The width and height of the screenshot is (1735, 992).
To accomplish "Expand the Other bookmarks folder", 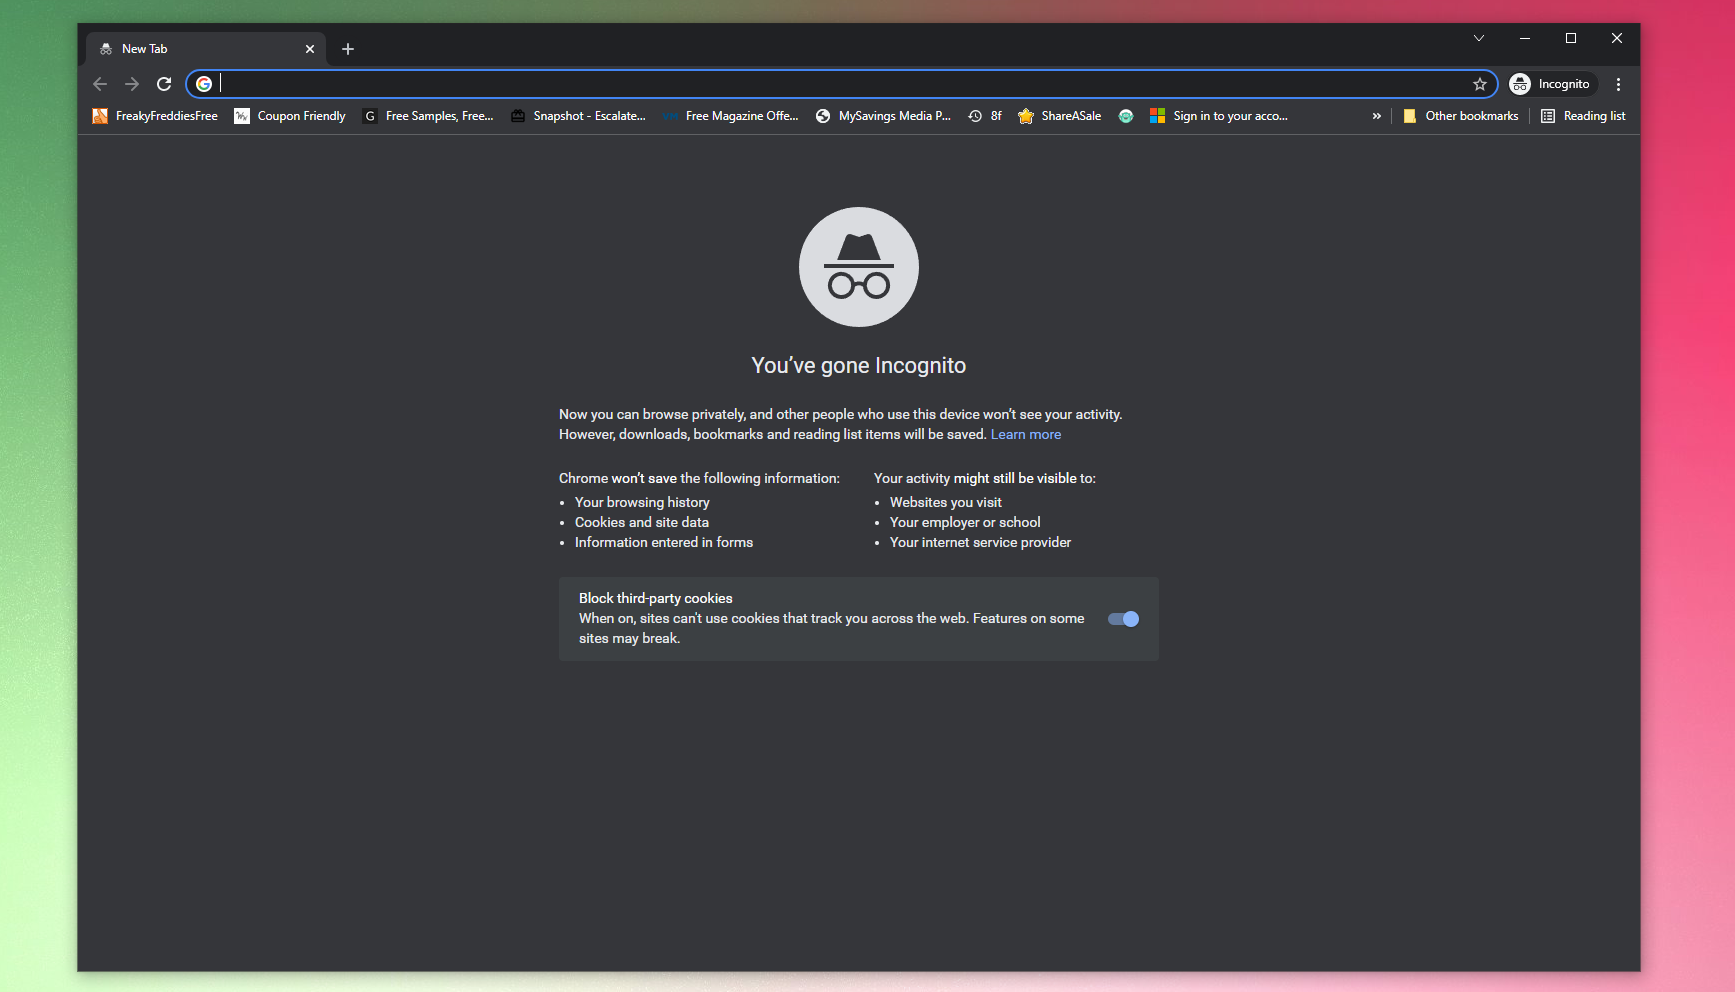I will [1461, 116].
